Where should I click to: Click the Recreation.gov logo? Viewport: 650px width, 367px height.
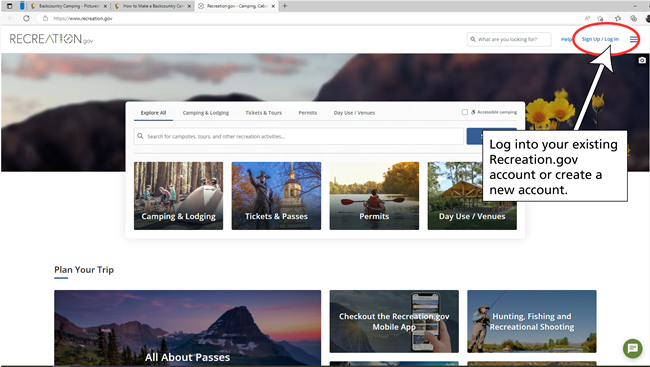click(51, 39)
